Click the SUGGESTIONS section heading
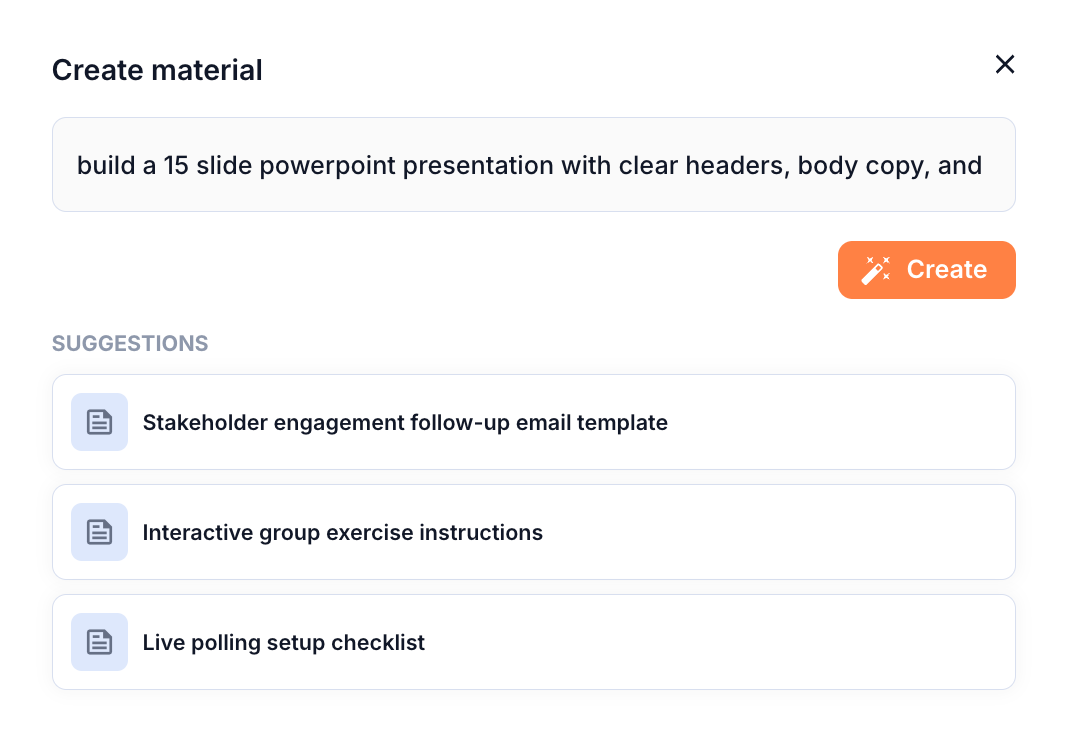1072x738 pixels. coord(130,343)
